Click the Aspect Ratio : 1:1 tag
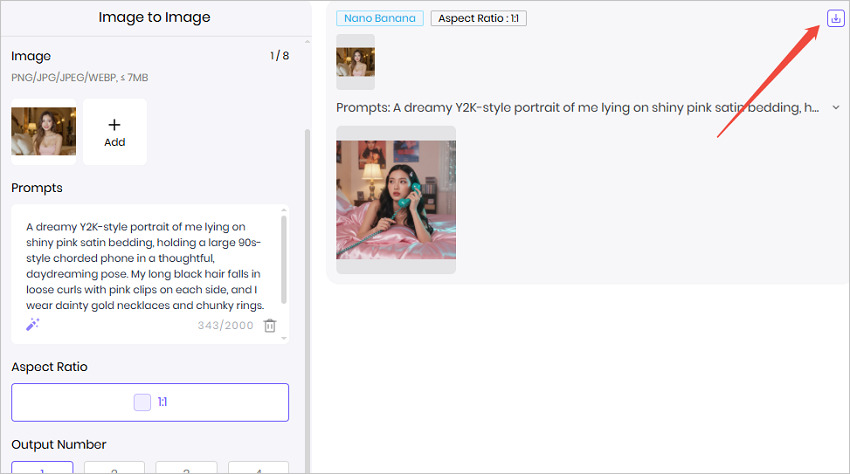The image size is (850, 474). [479, 18]
